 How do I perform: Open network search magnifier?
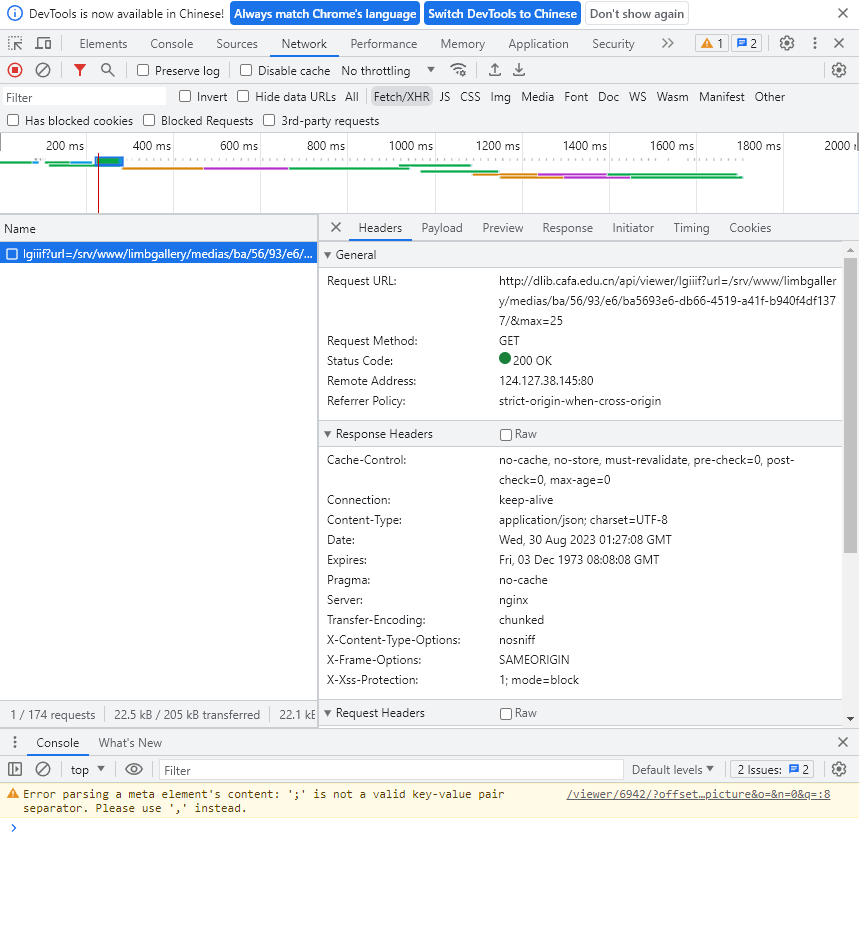click(107, 70)
